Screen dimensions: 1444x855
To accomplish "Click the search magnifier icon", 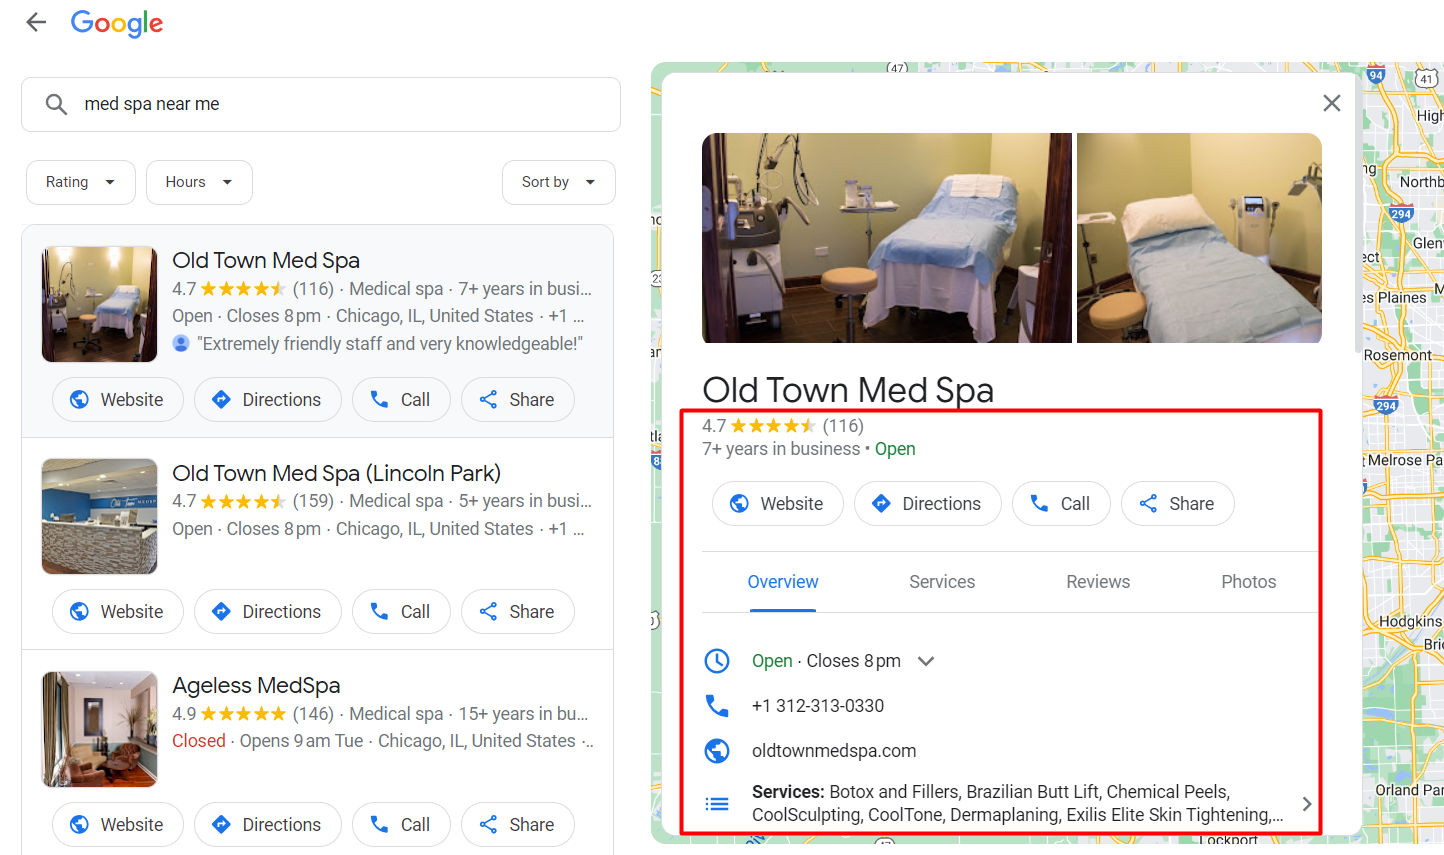I will tap(56, 104).
